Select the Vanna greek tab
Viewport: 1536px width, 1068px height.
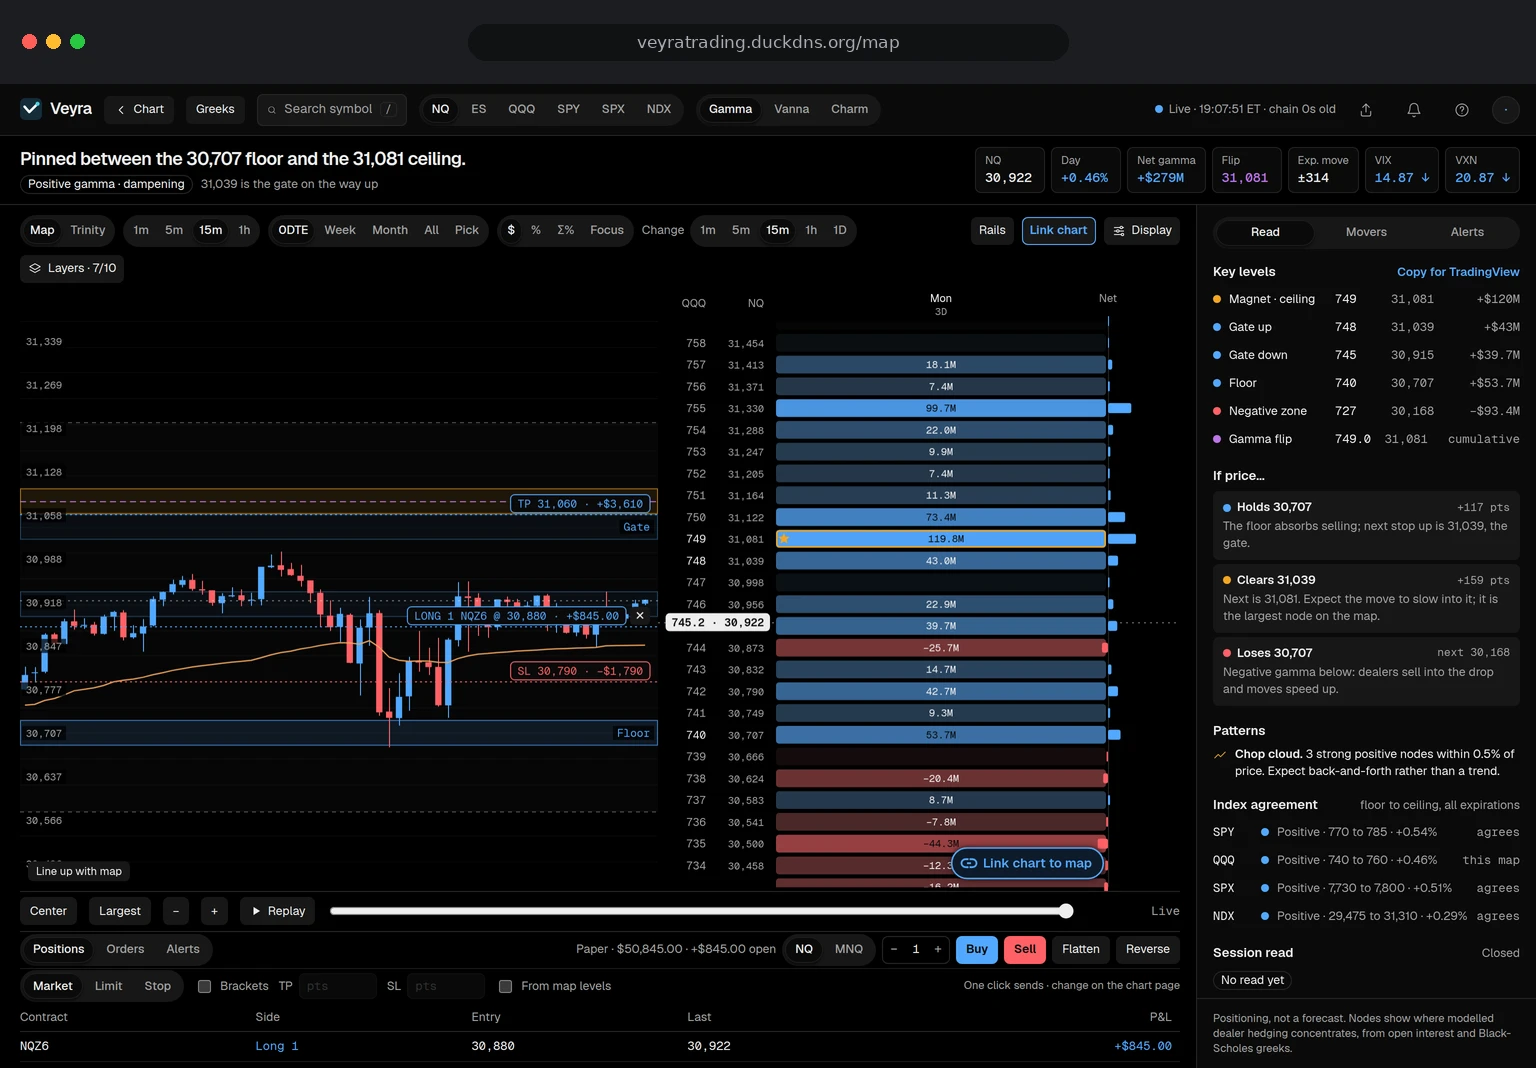point(791,109)
